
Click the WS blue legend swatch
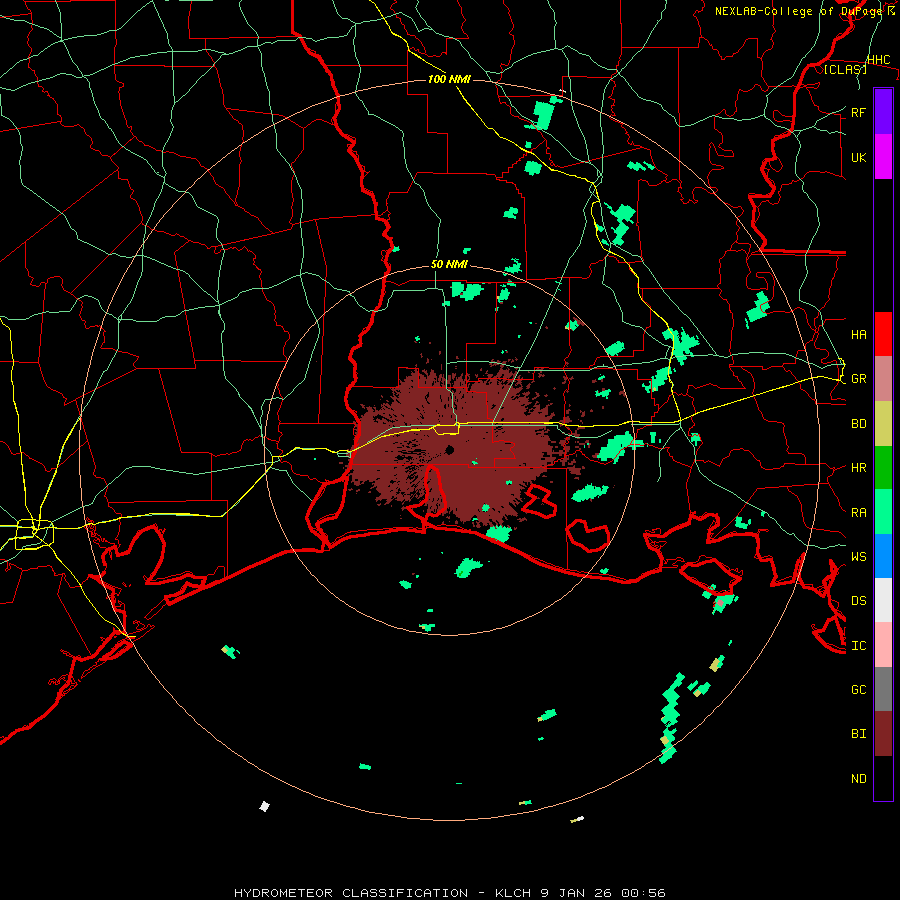(883, 556)
